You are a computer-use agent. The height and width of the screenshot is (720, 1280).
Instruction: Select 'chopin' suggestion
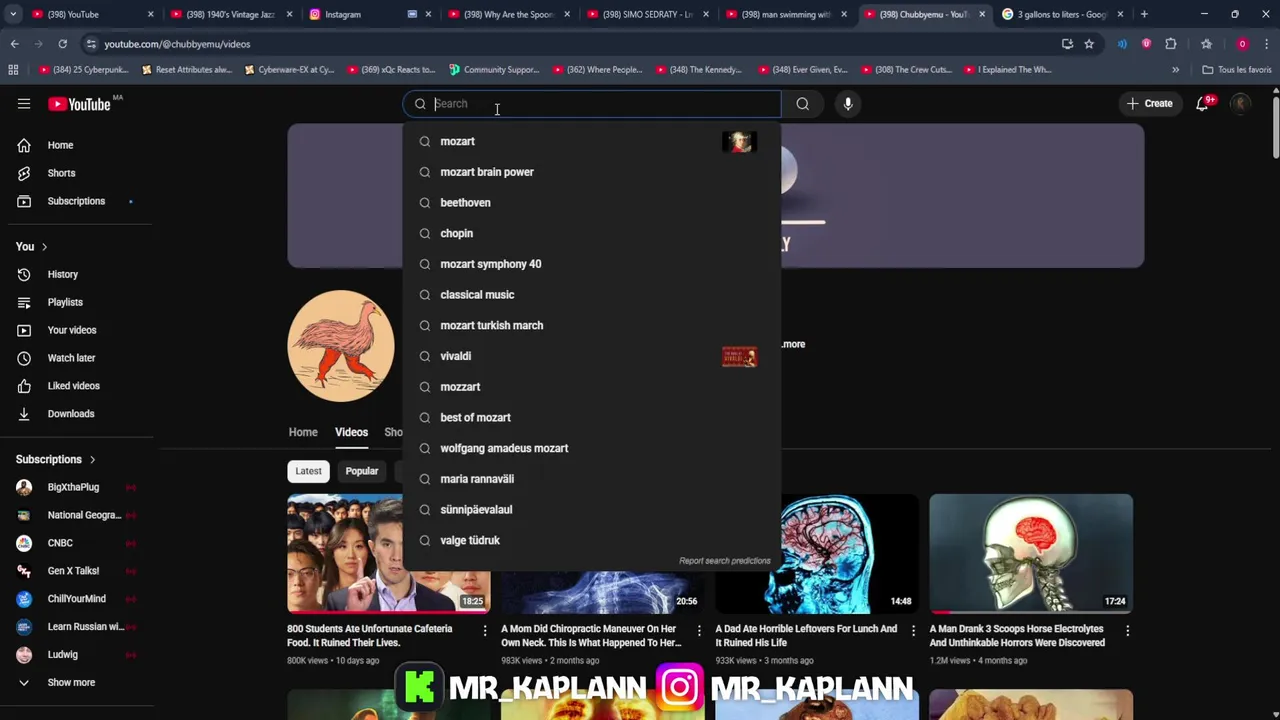pos(591,233)
